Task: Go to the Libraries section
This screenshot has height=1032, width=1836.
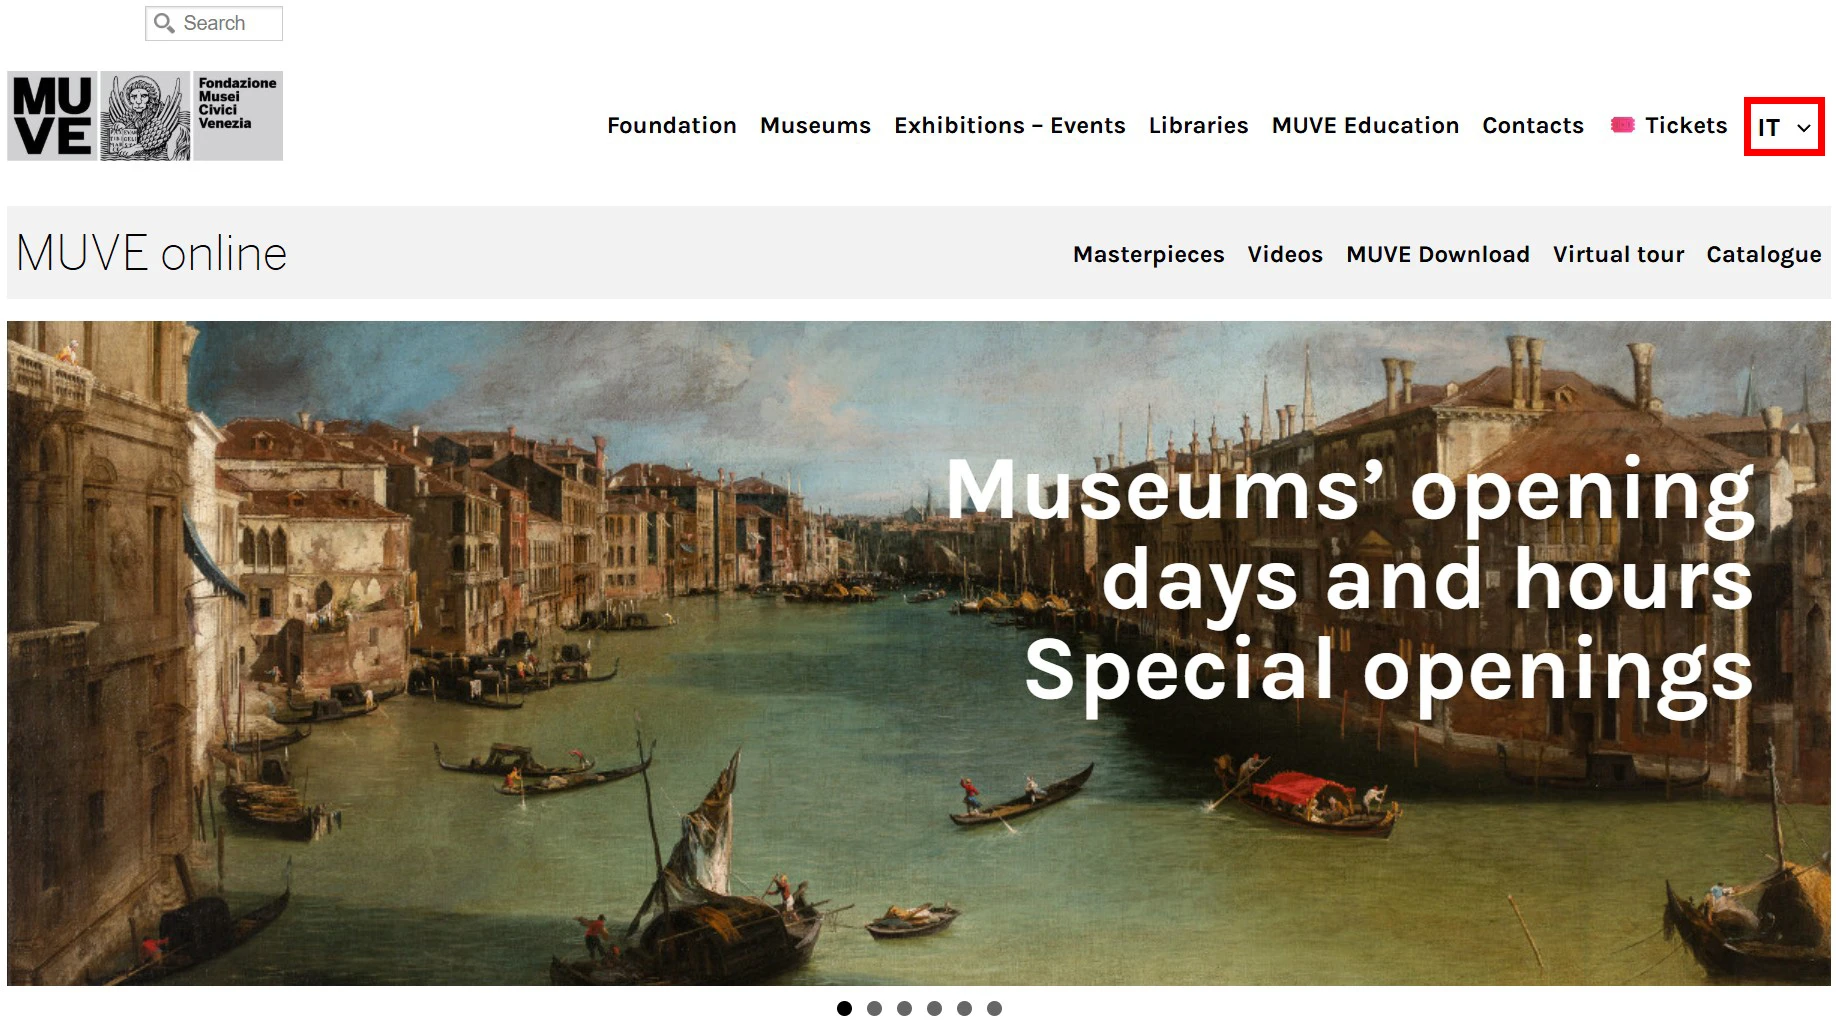Action: (1198, 125)
